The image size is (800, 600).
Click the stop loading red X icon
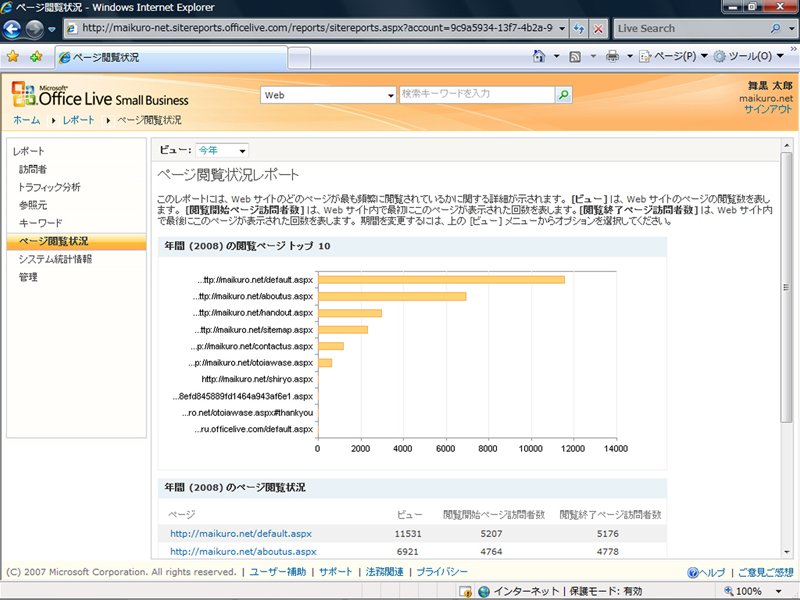598,29
